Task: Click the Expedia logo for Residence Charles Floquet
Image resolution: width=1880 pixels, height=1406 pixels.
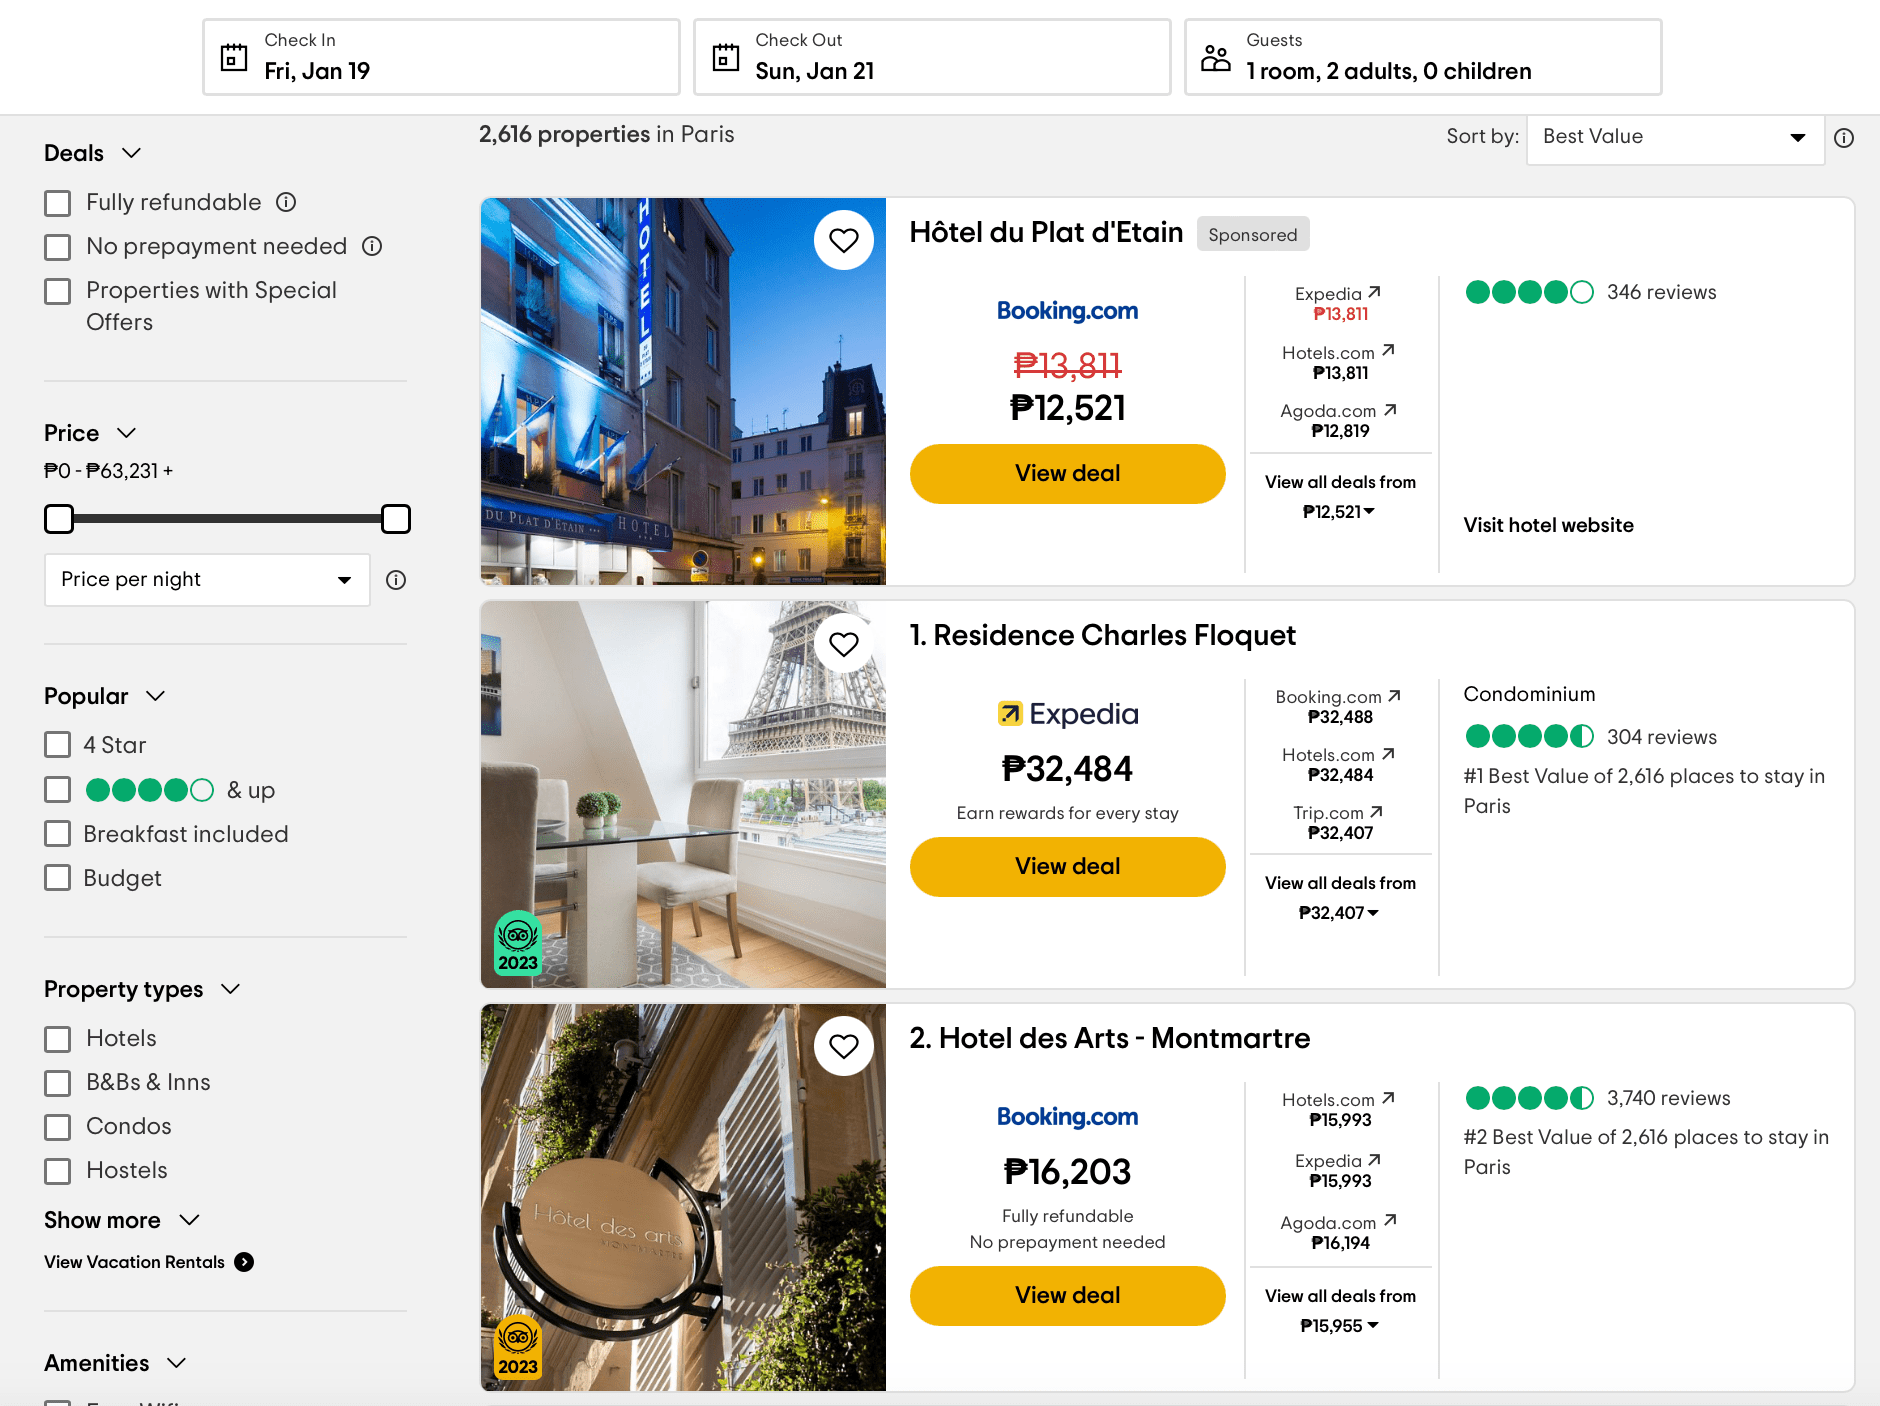Action: pos(1068,714)
